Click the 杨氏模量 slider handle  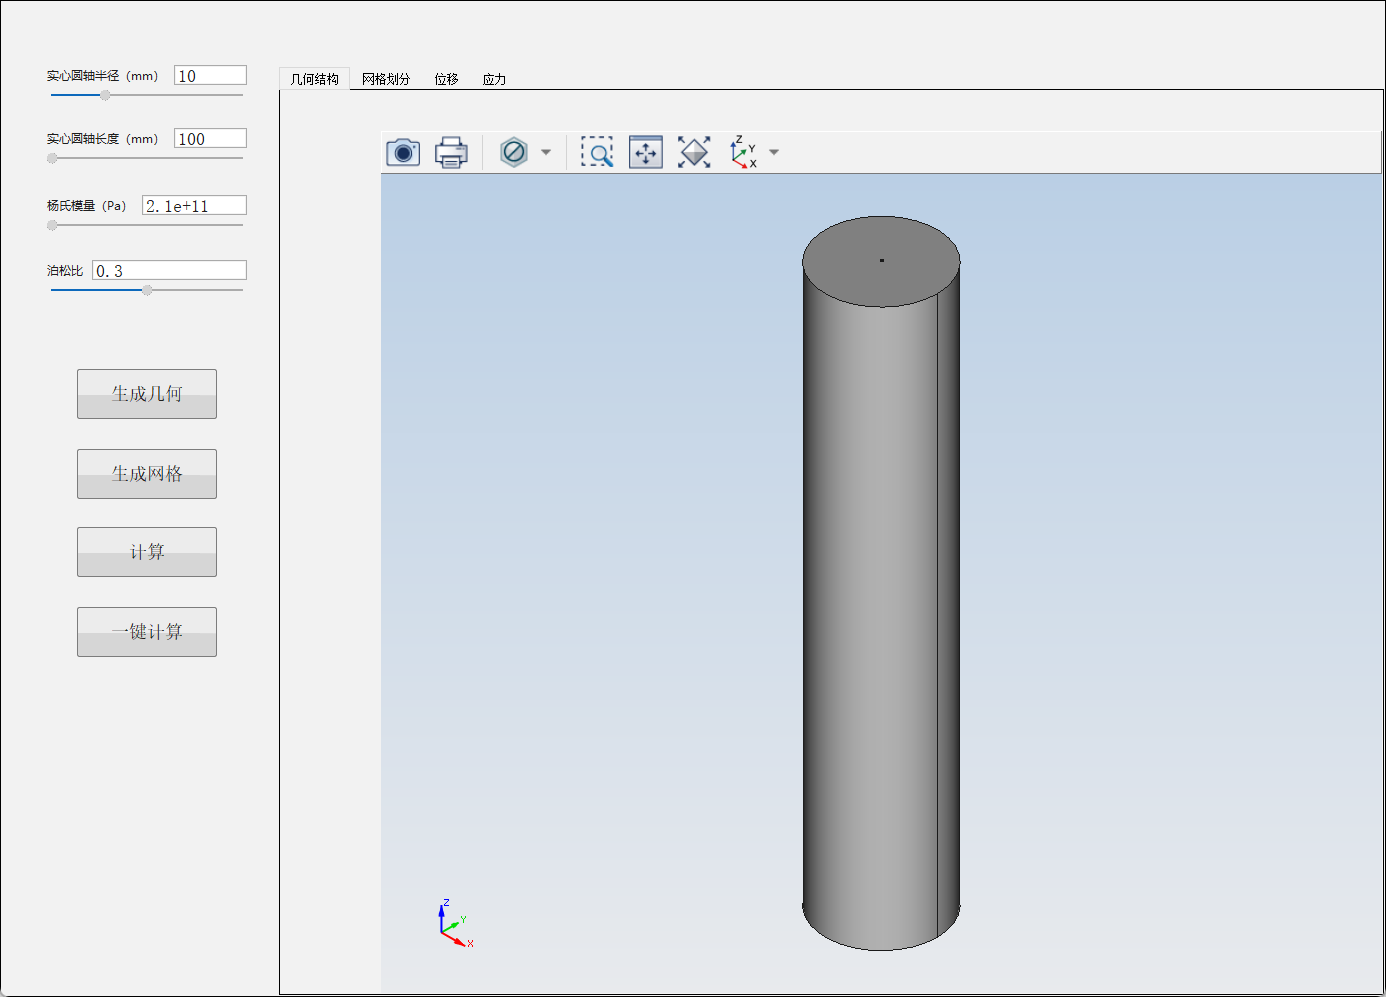click(x=52, y=225)
